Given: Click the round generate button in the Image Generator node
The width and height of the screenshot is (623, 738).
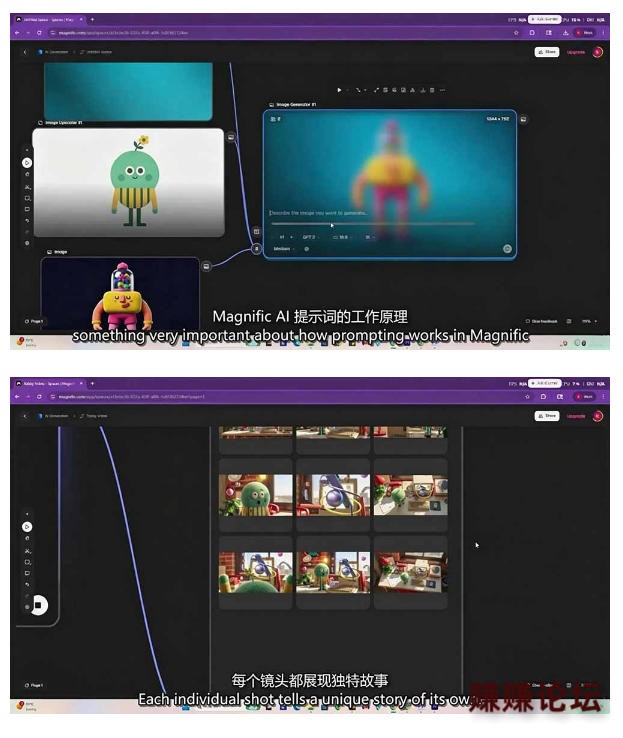Looking at the screenshot, I should [507, 249].
